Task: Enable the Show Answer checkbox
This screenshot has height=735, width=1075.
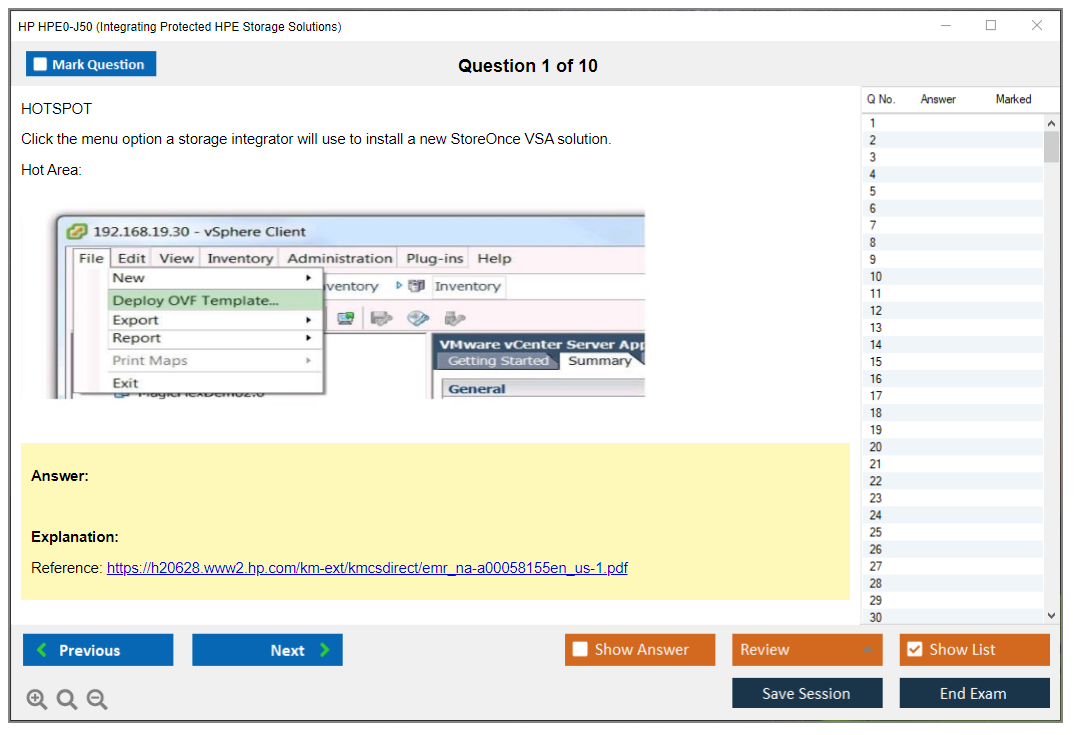Action: (x=580, y=650)
